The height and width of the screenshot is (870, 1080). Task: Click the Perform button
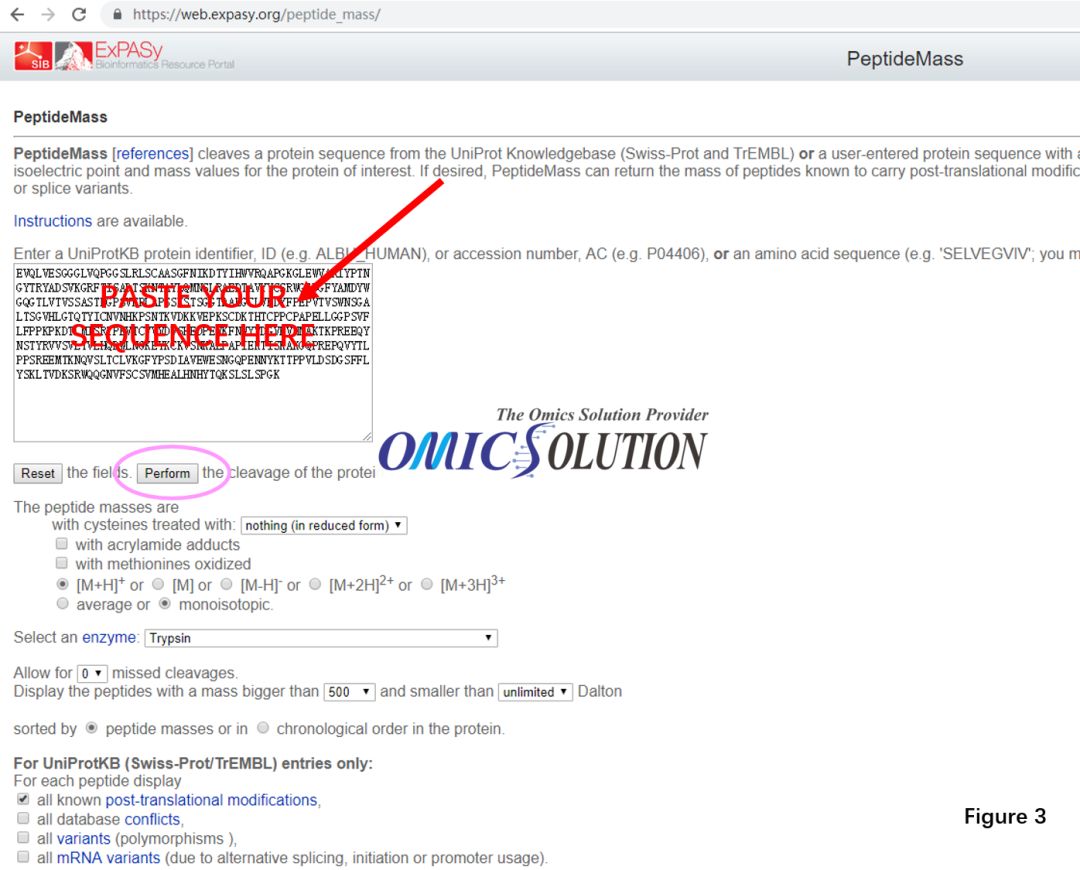[167, 473]
